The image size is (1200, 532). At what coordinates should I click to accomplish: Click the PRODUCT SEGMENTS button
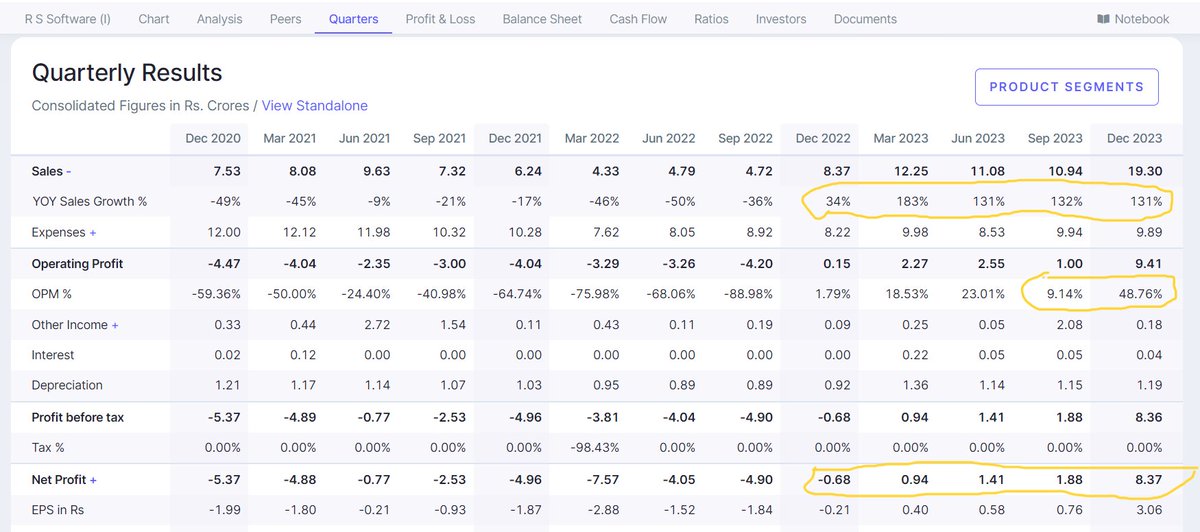click(1066, 87)
